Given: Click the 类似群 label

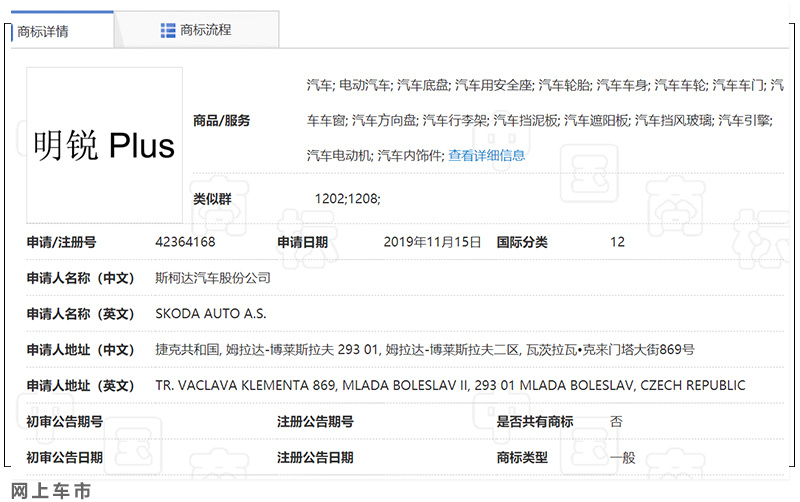Looking at the screenshot, I should pos(212,198).
